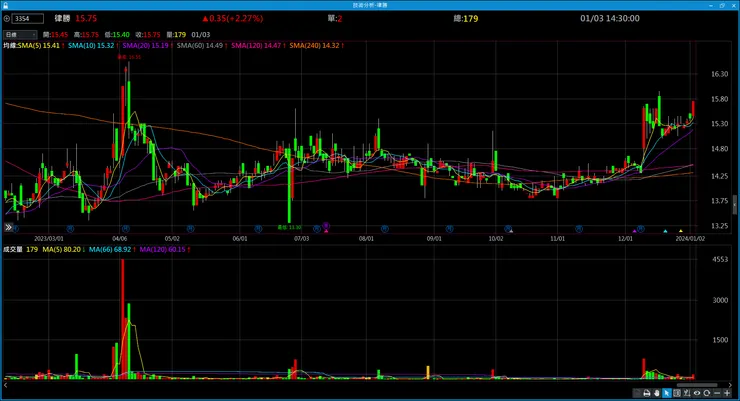Expand the double-chevron panel button
740x401 pixels.
click(8, 227)
